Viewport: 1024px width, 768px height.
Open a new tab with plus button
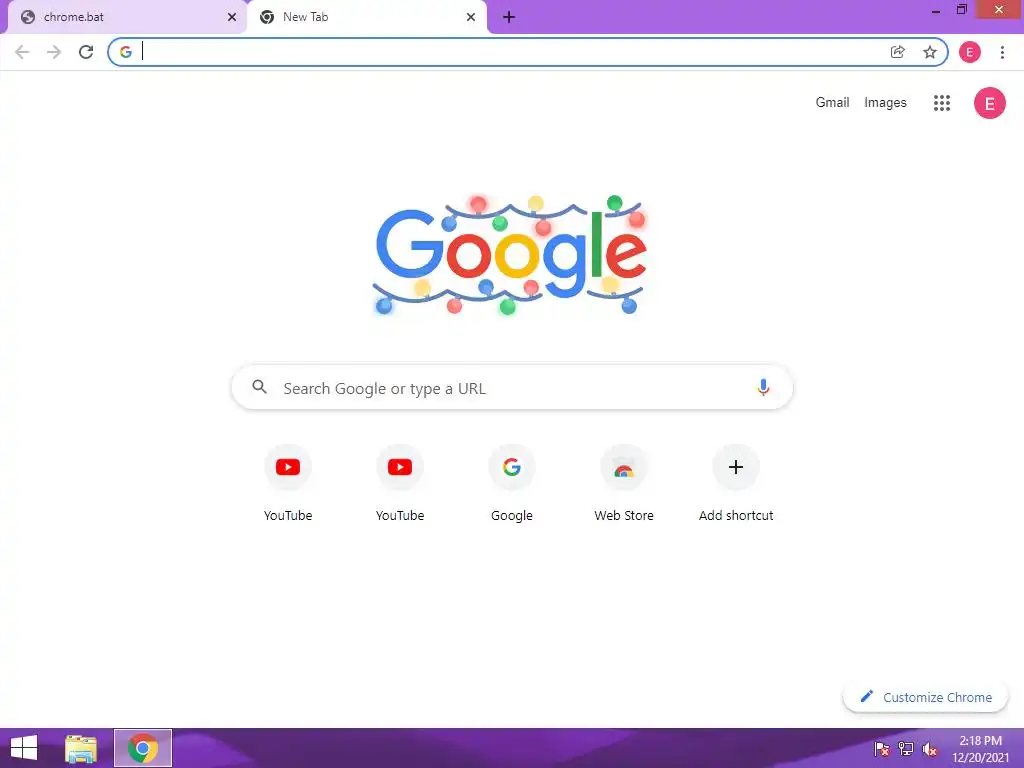click(509, 17)
